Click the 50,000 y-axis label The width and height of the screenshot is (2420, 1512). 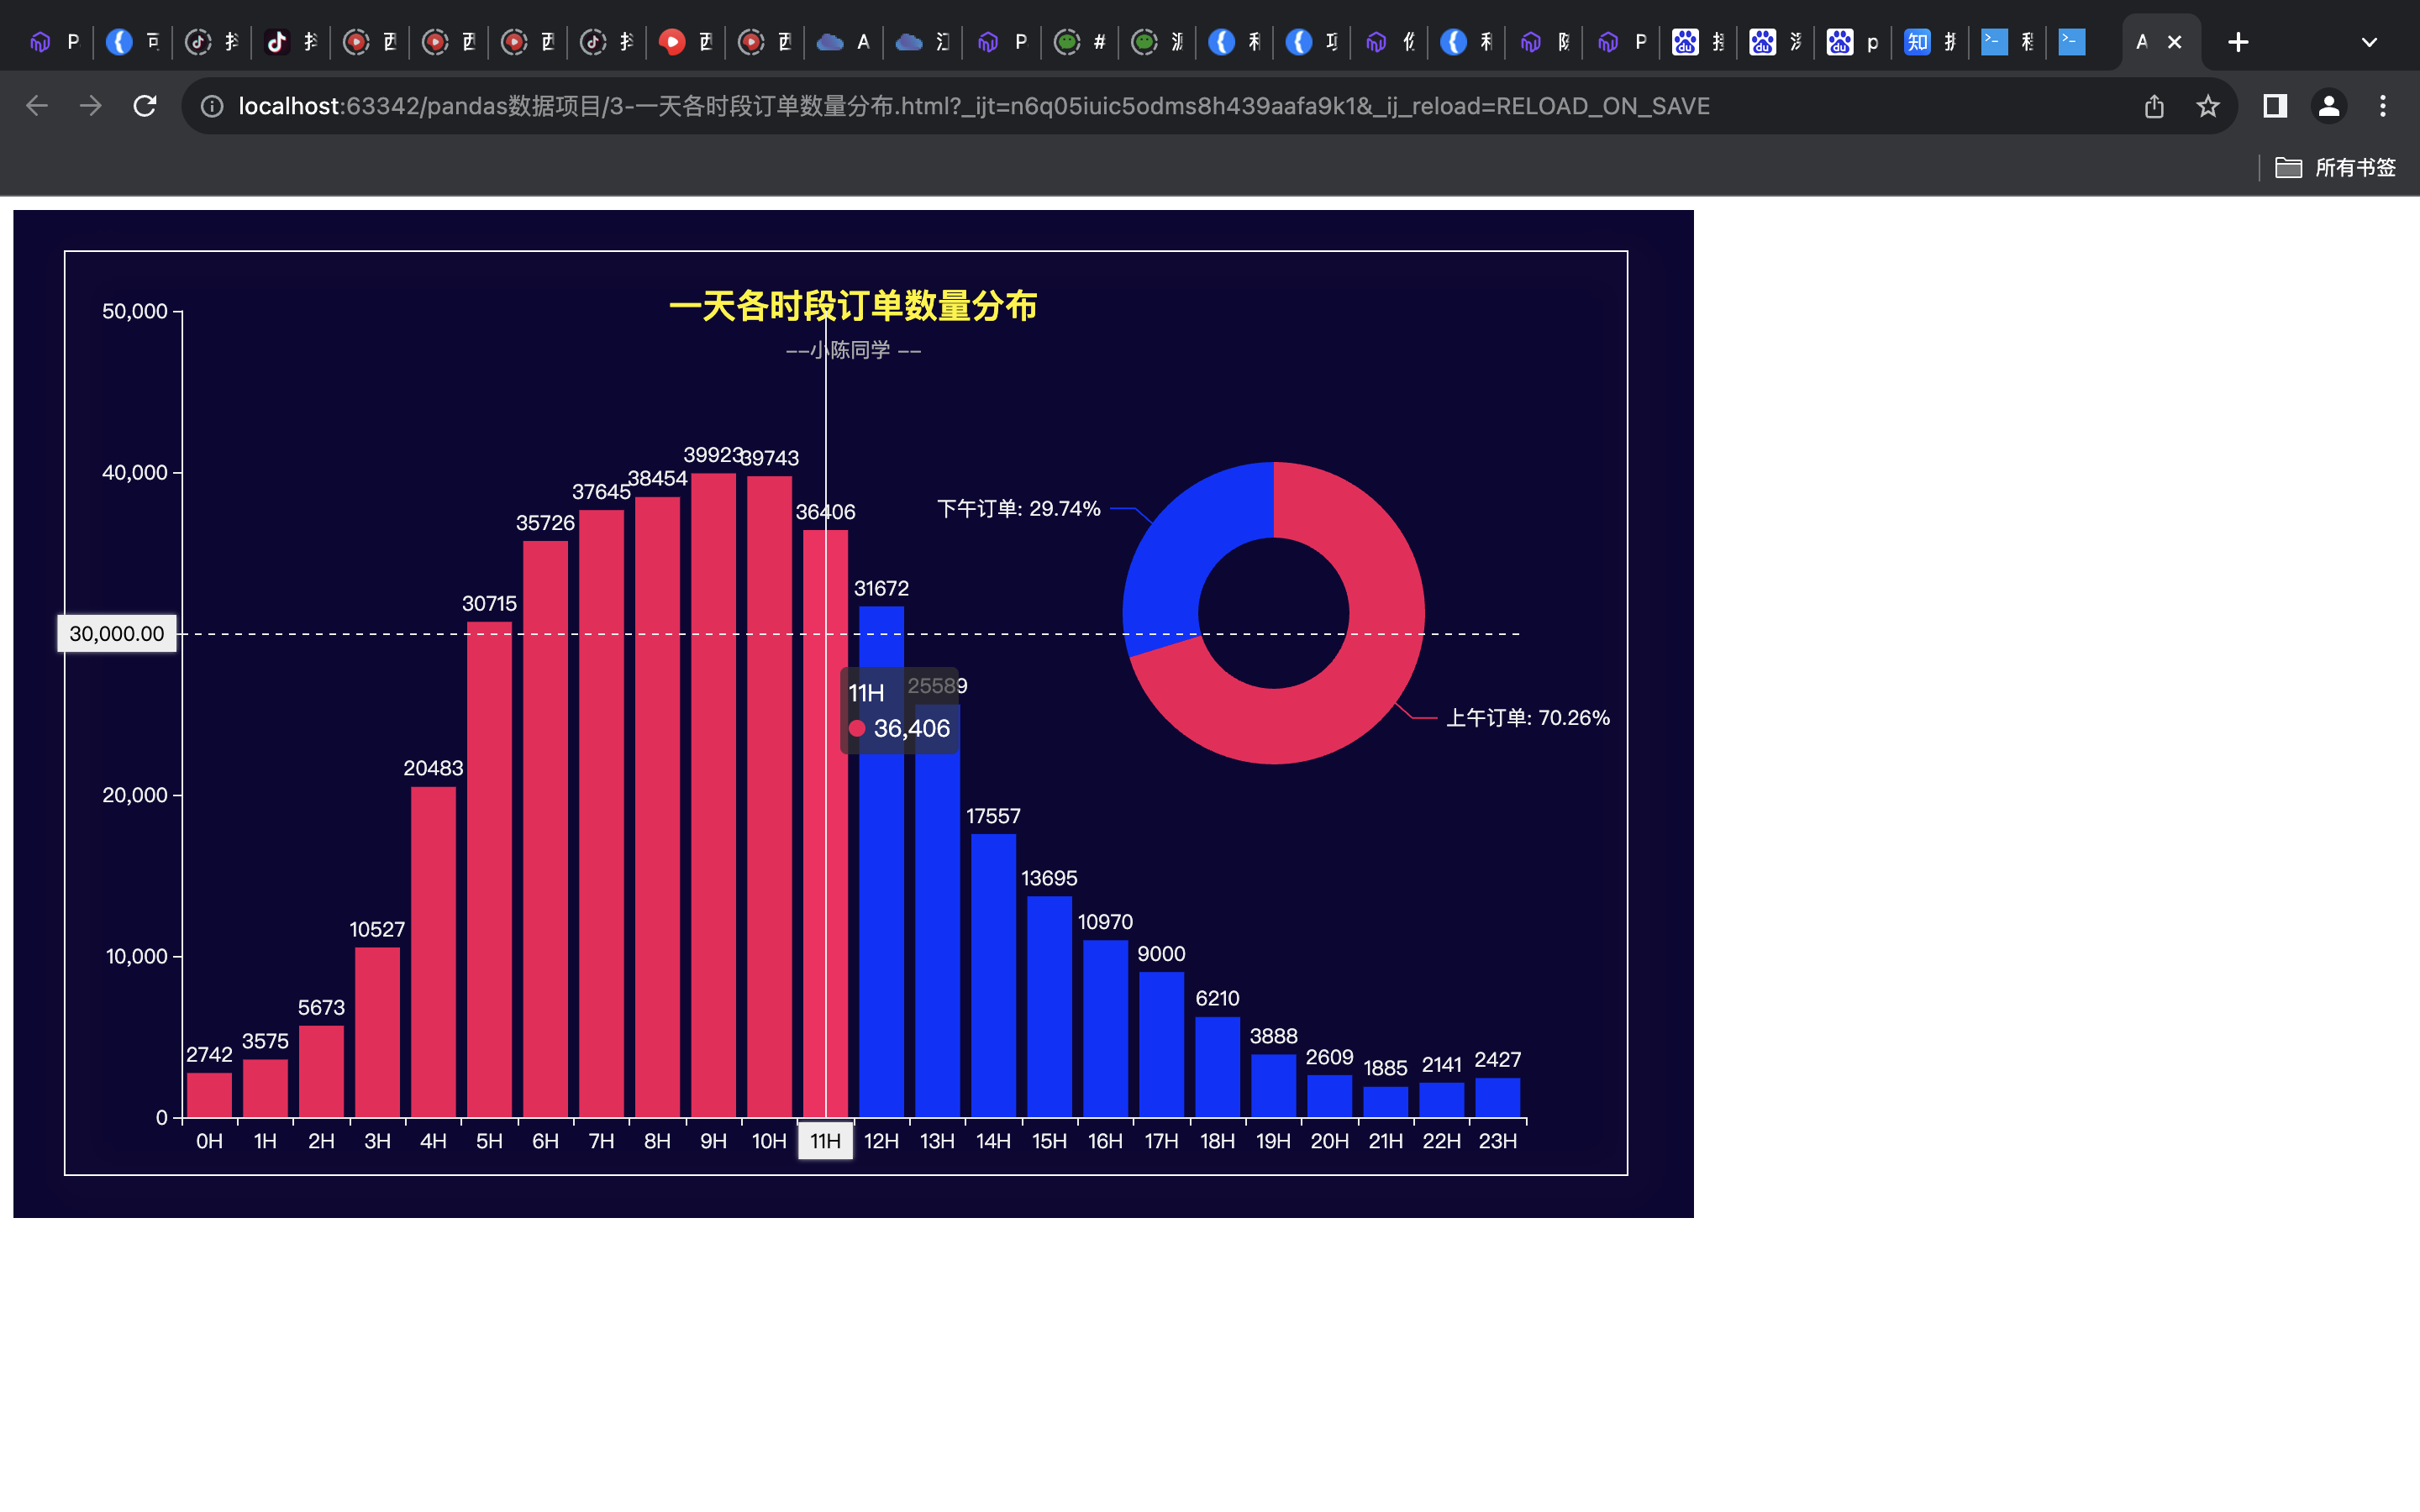click(x=135, y=311)
